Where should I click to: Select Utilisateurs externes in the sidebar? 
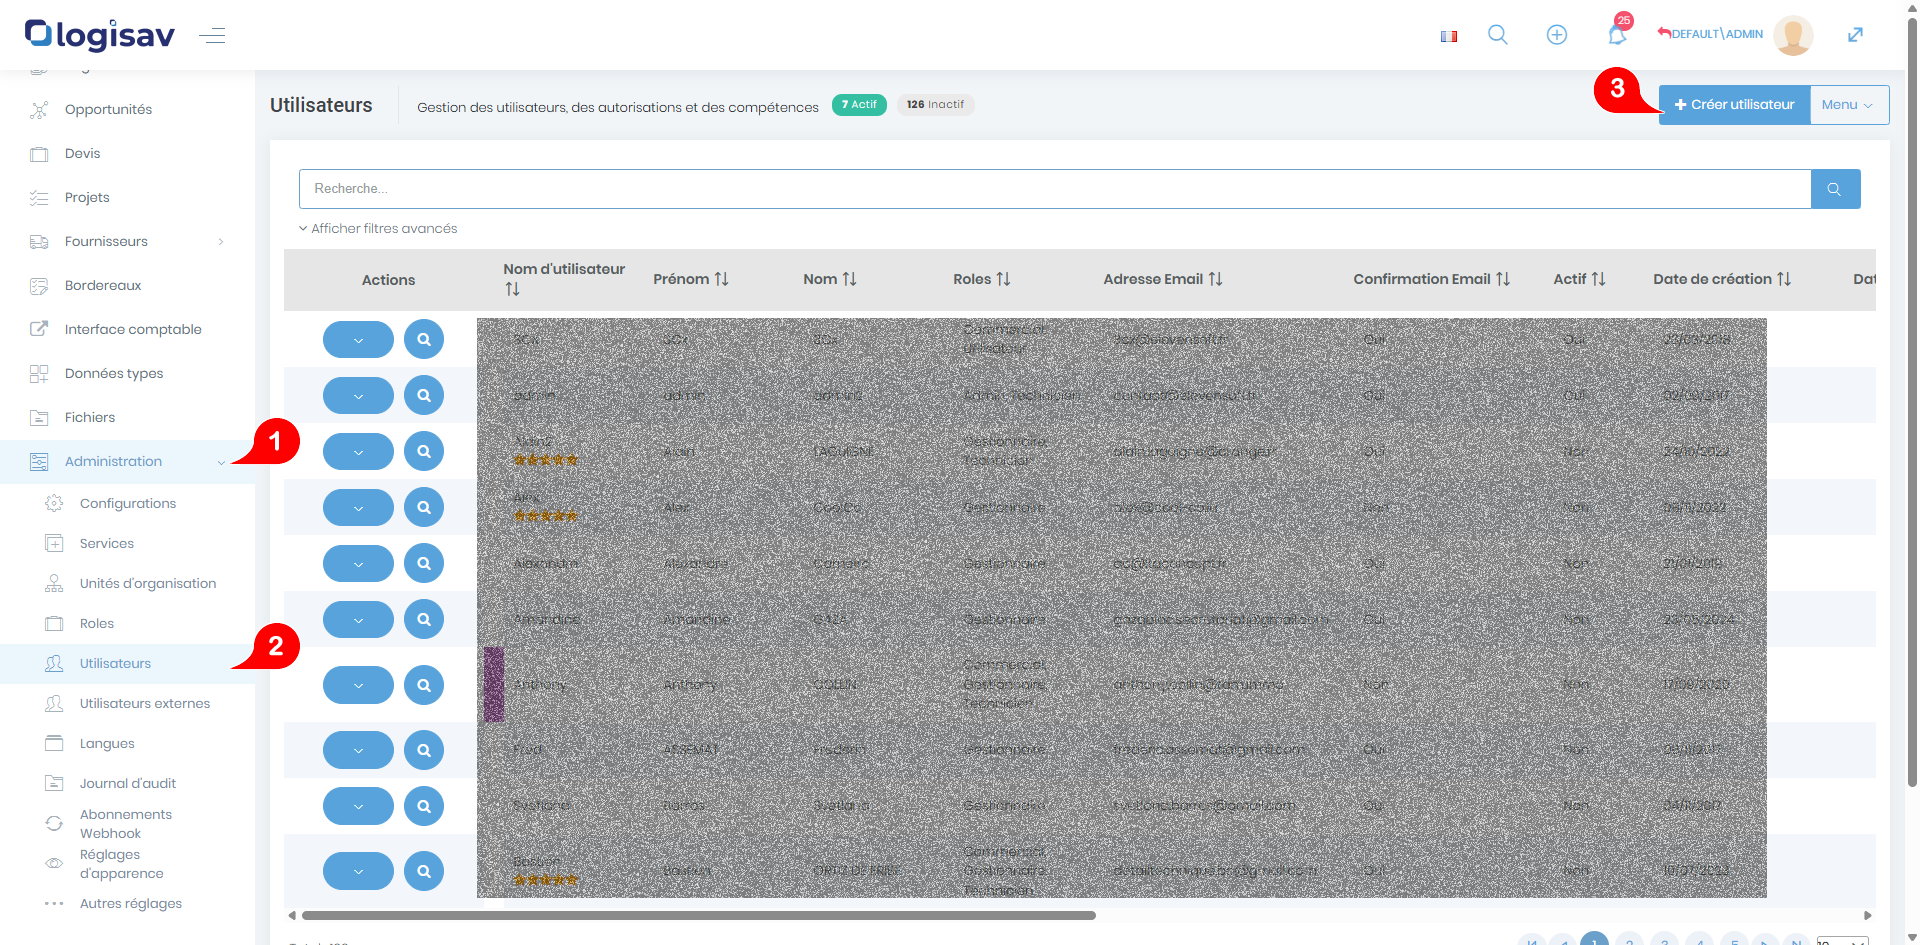pyautogui.click(x=145, y=704)
